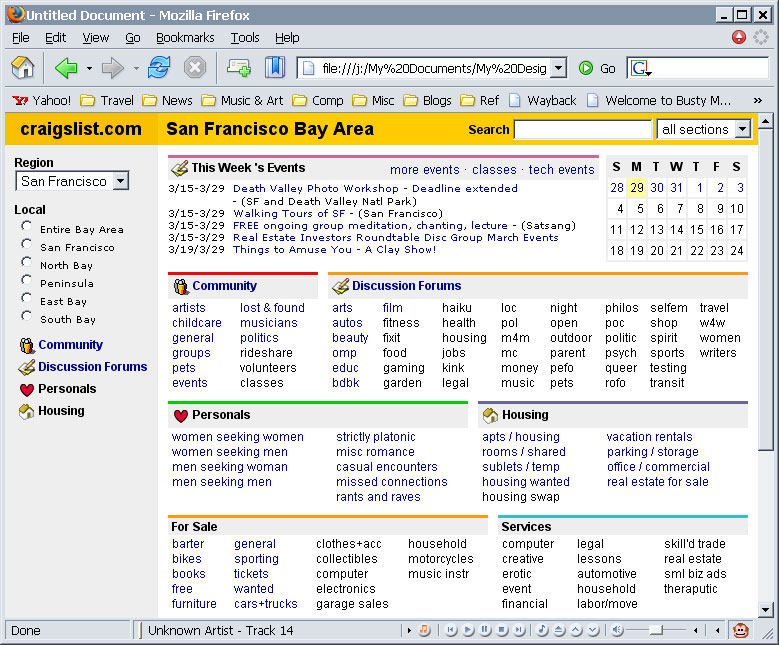The width and height of the screenshot is (779, 645).
Task: Adjust the status bar volume slider
Action: [656, 630]
